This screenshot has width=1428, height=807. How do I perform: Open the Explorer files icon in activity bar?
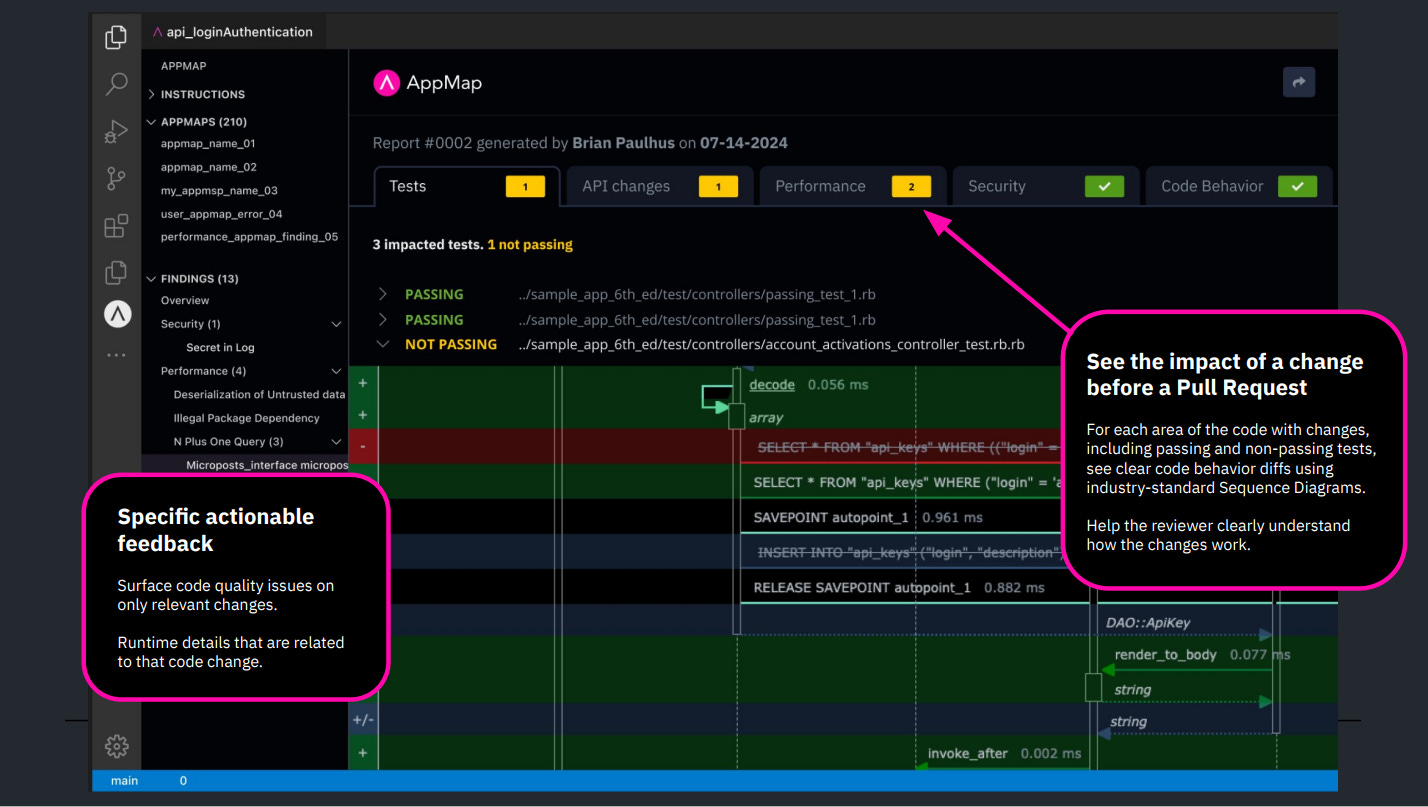[x=117, y=38]
